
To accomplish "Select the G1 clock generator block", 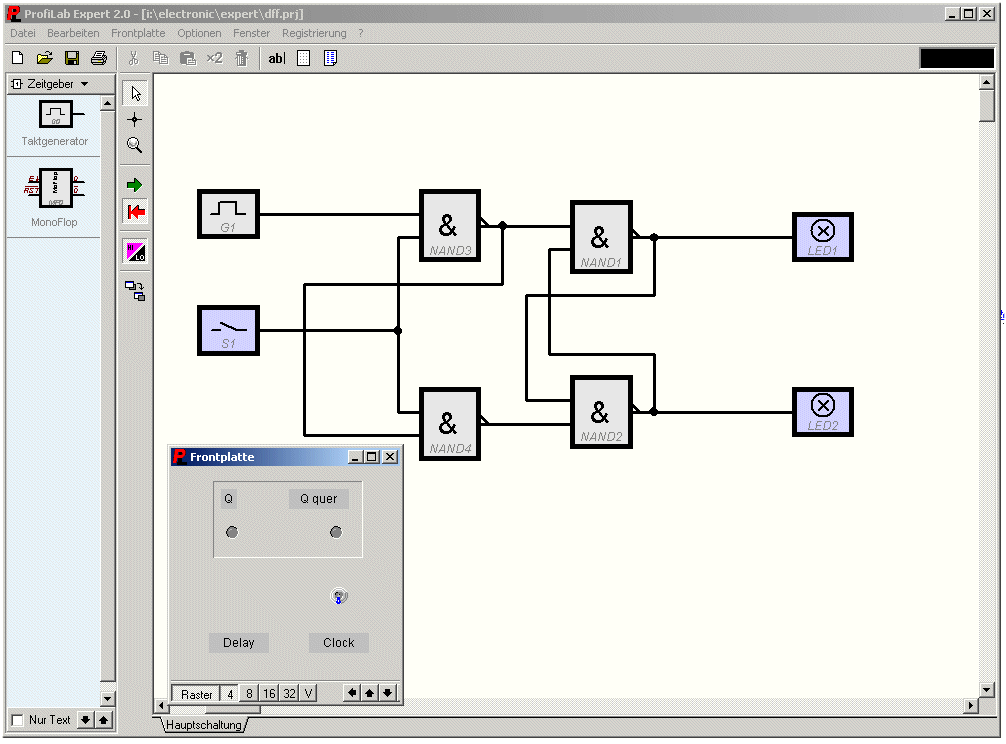I will (x=228, y=214).
